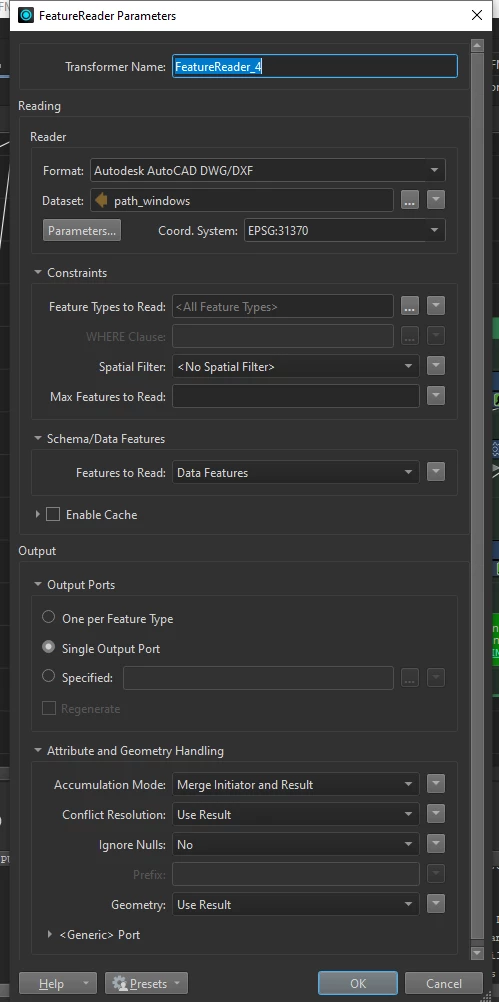Enable the Enable Cache checkbox

pos(53,514)
